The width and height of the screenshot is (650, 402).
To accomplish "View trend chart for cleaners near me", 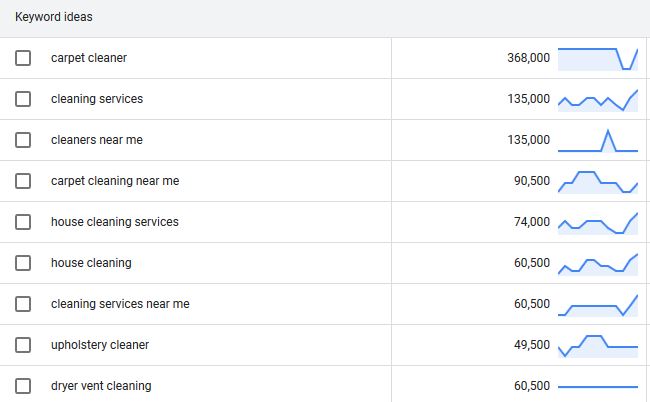I will (598, 141).
